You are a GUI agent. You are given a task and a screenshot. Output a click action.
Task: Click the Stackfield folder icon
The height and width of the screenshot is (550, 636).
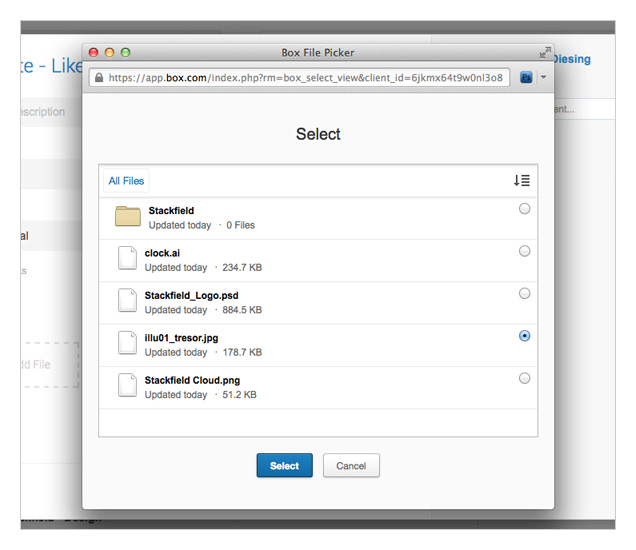[x=128, y=216]
